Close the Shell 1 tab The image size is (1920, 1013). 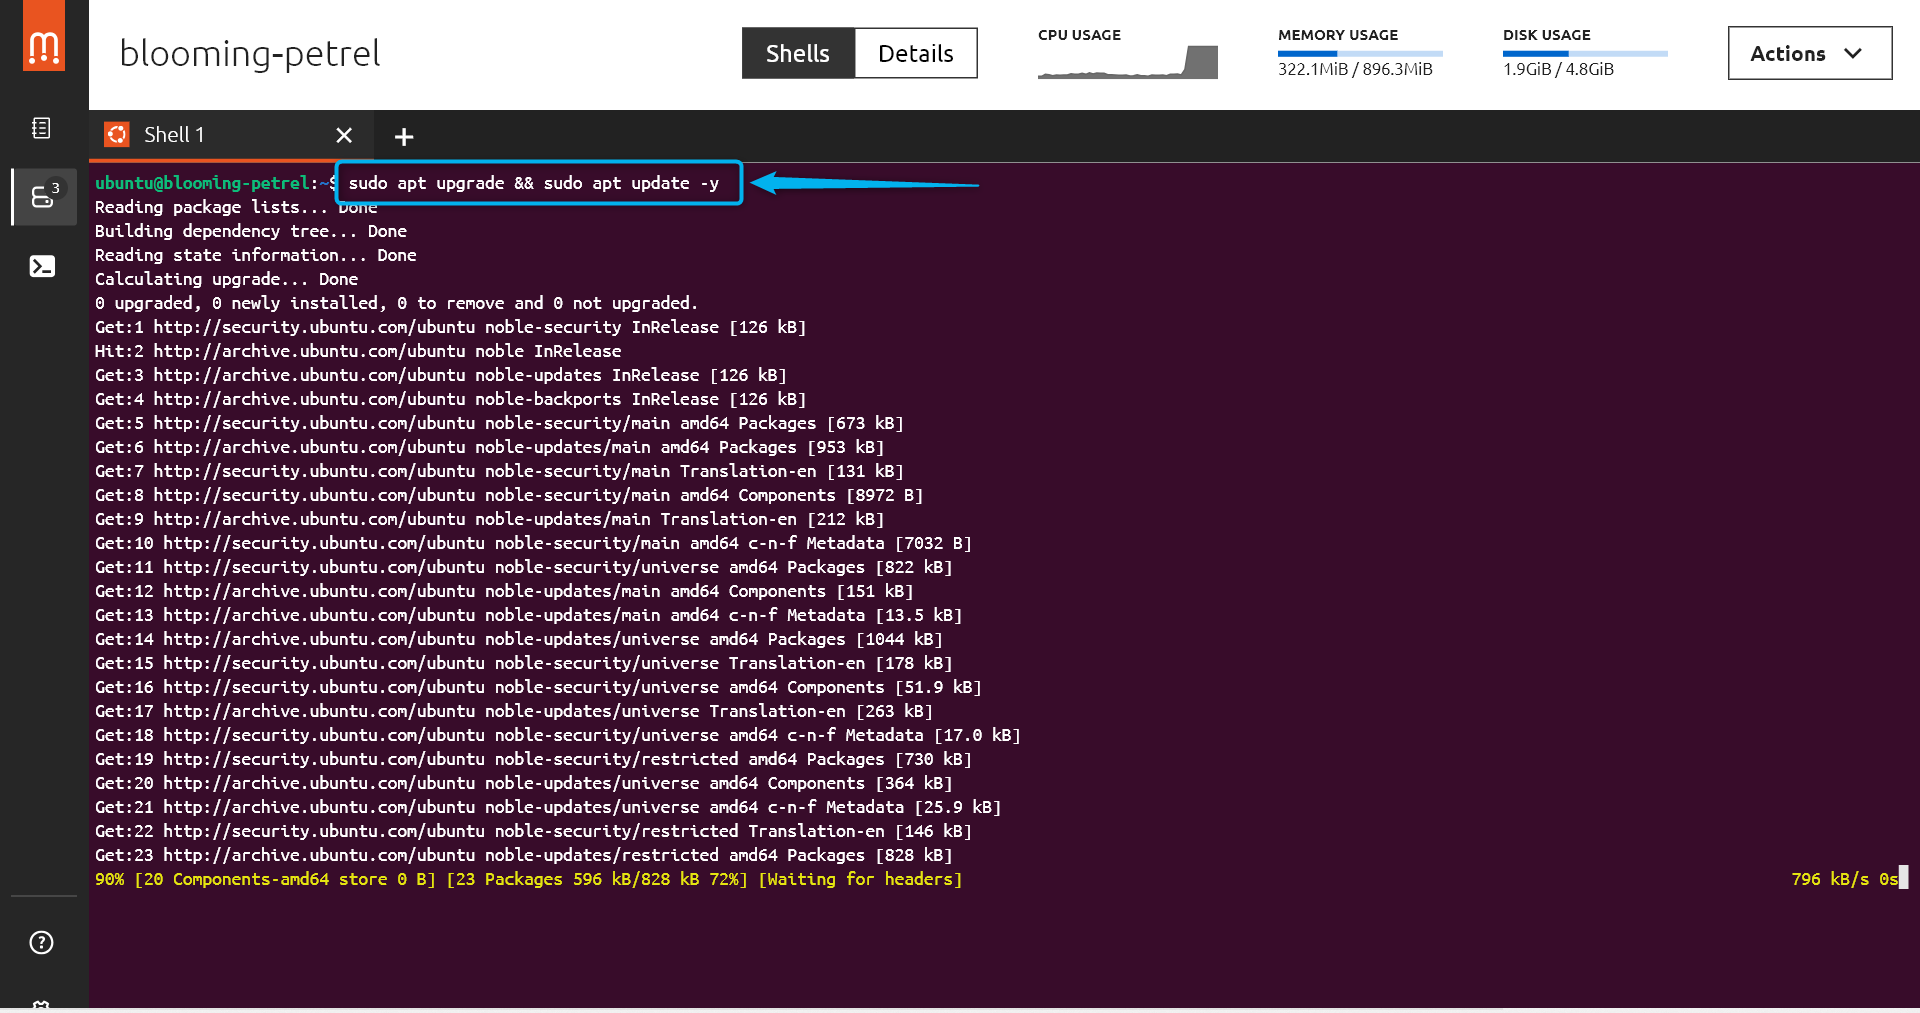(x=344, y=135)
